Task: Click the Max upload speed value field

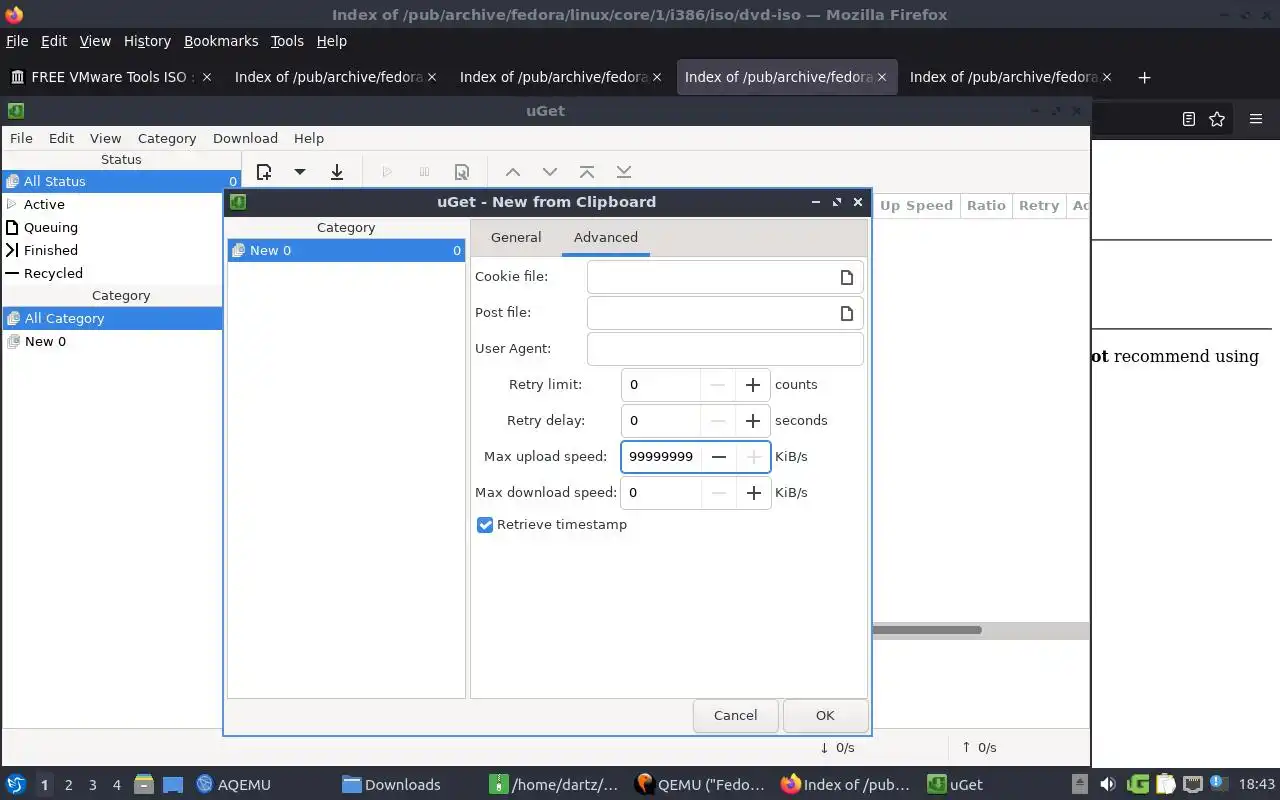Action: point(661,457)
